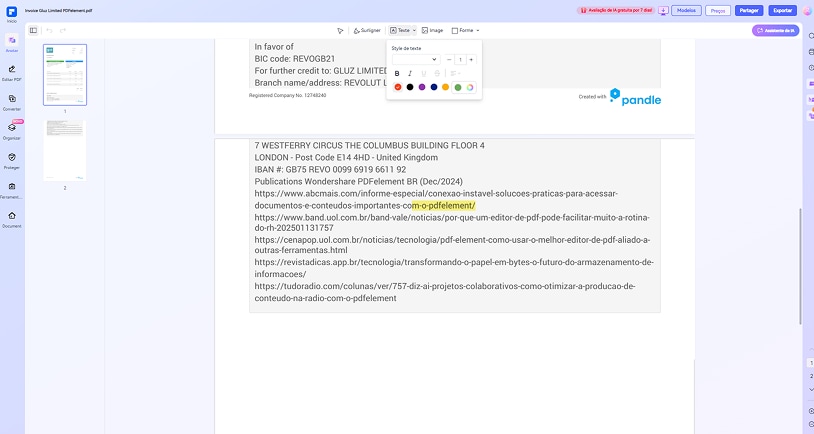814x434 pixels.
Task: Open the user profile avatar
Action: [x=807, y=10]
